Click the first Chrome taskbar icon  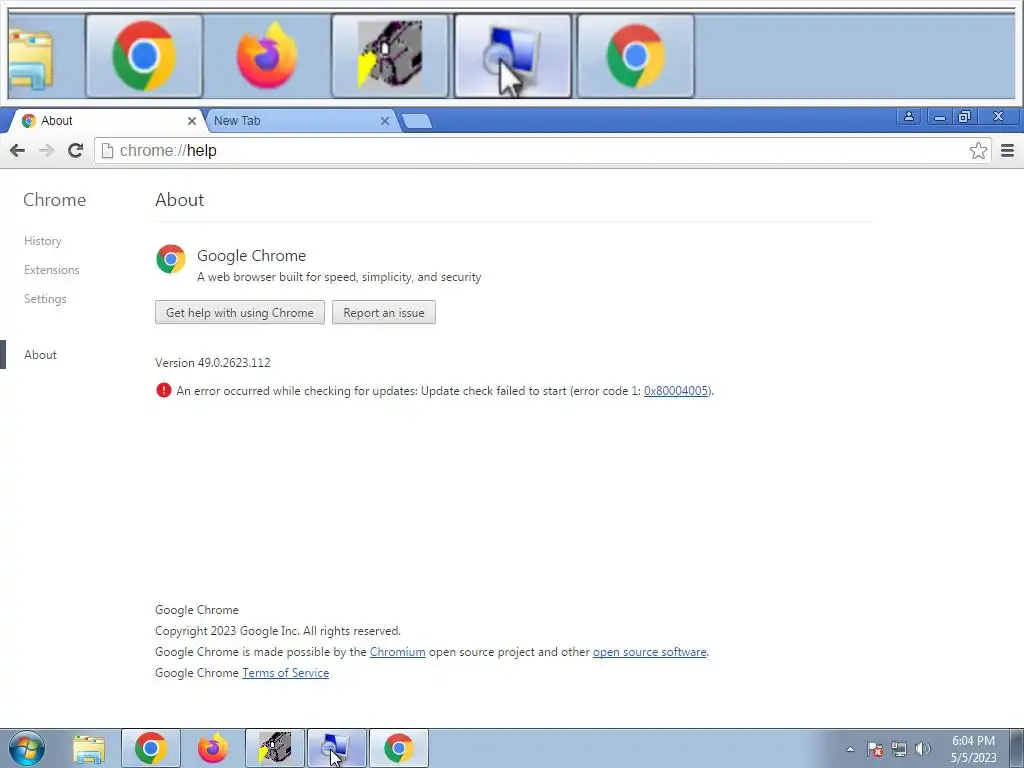point(151,748)
